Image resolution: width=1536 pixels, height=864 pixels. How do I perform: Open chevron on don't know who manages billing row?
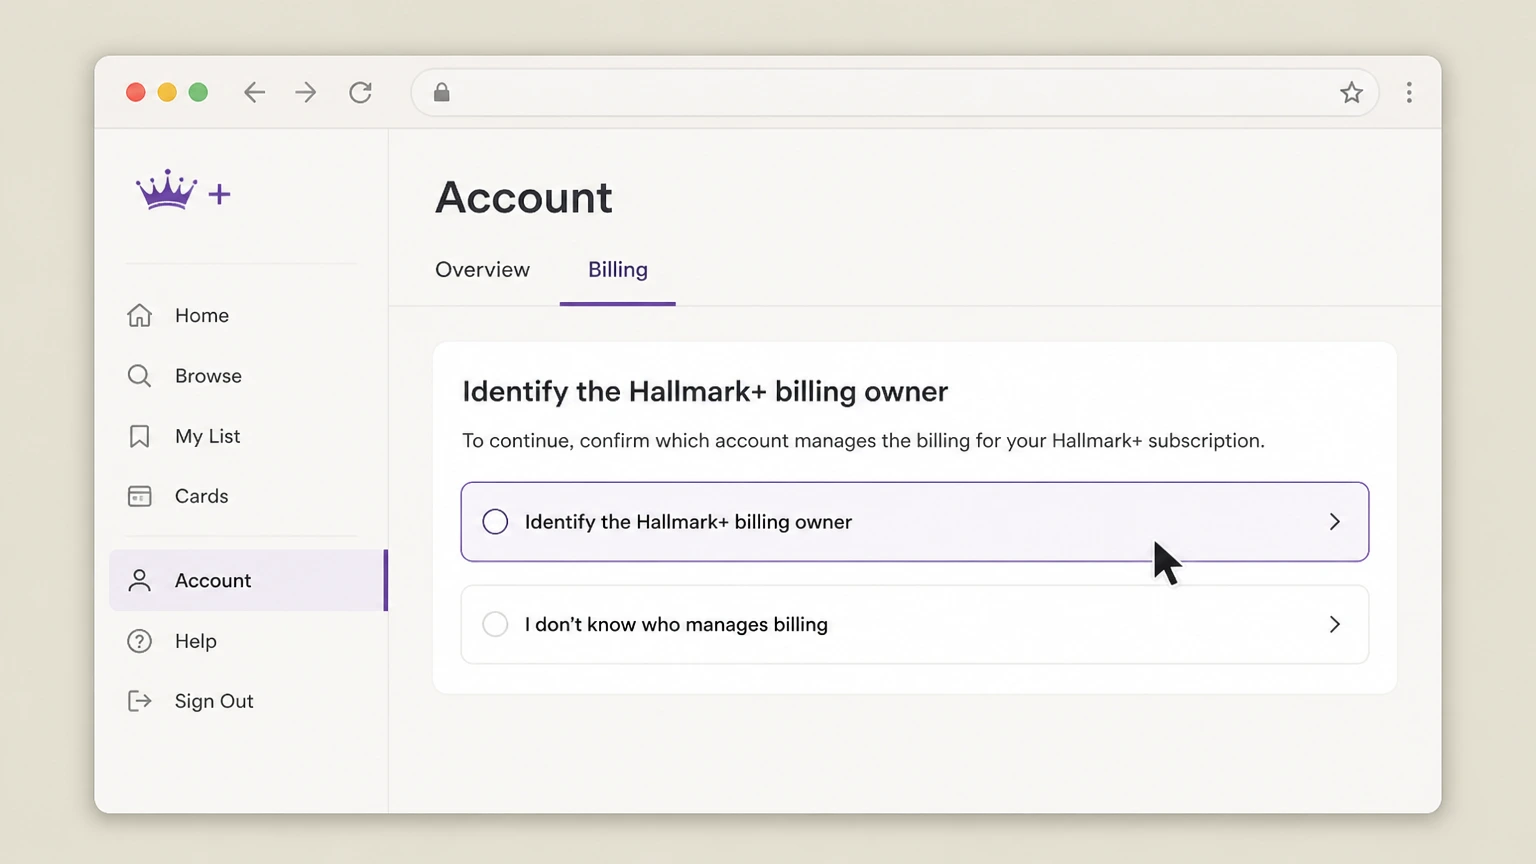[1335, 624]
